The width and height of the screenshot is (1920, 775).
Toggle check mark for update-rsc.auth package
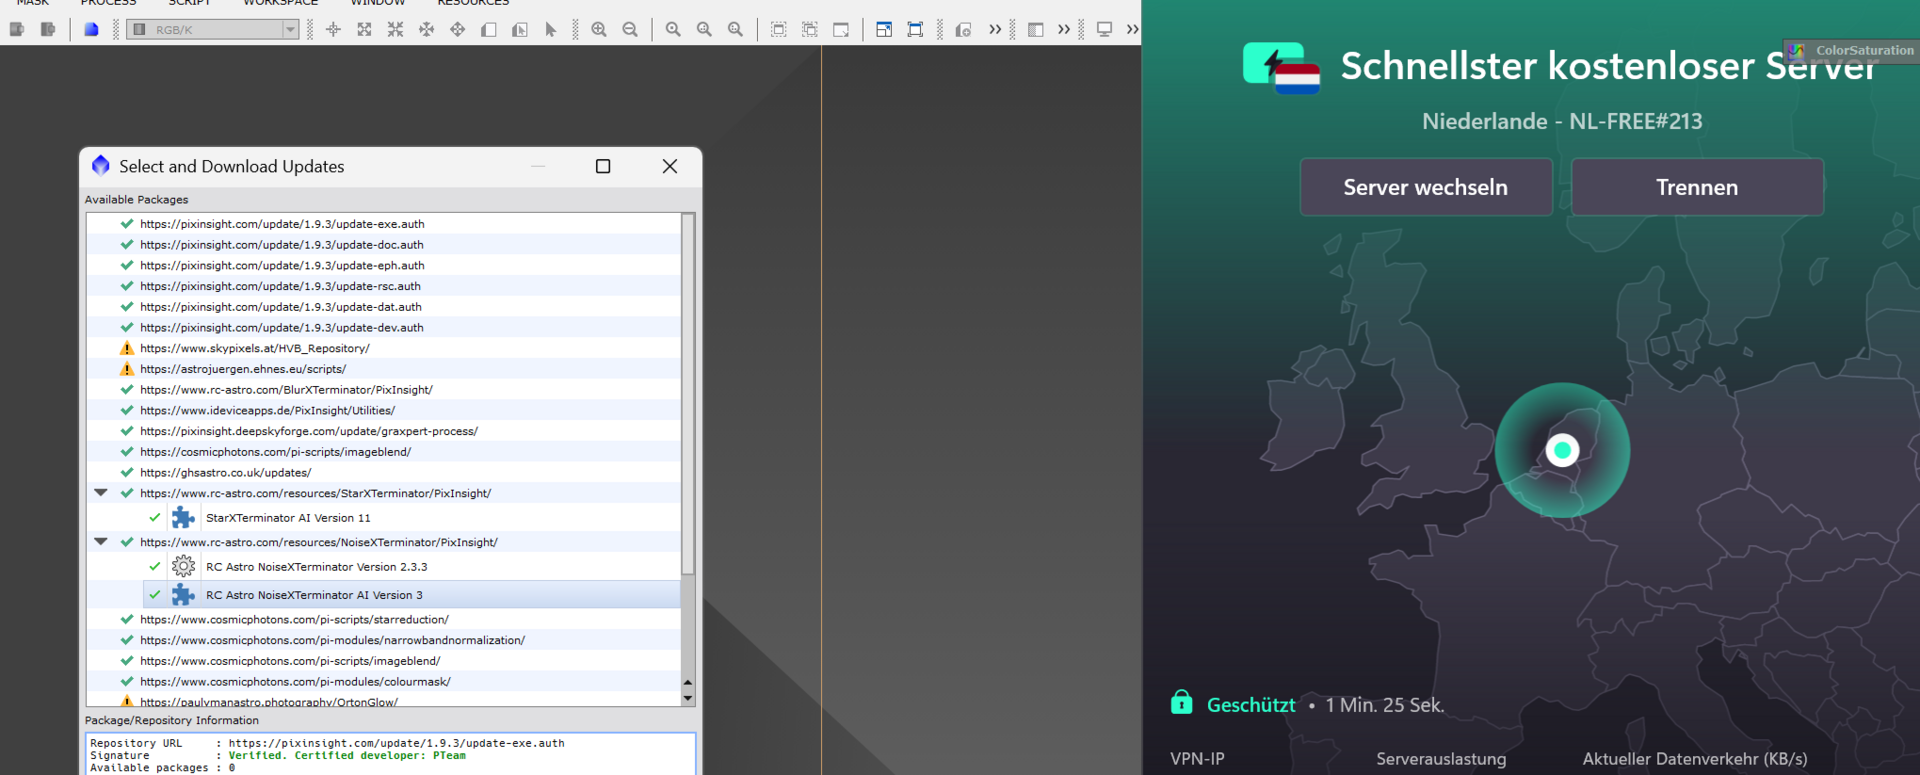[127, 286]
